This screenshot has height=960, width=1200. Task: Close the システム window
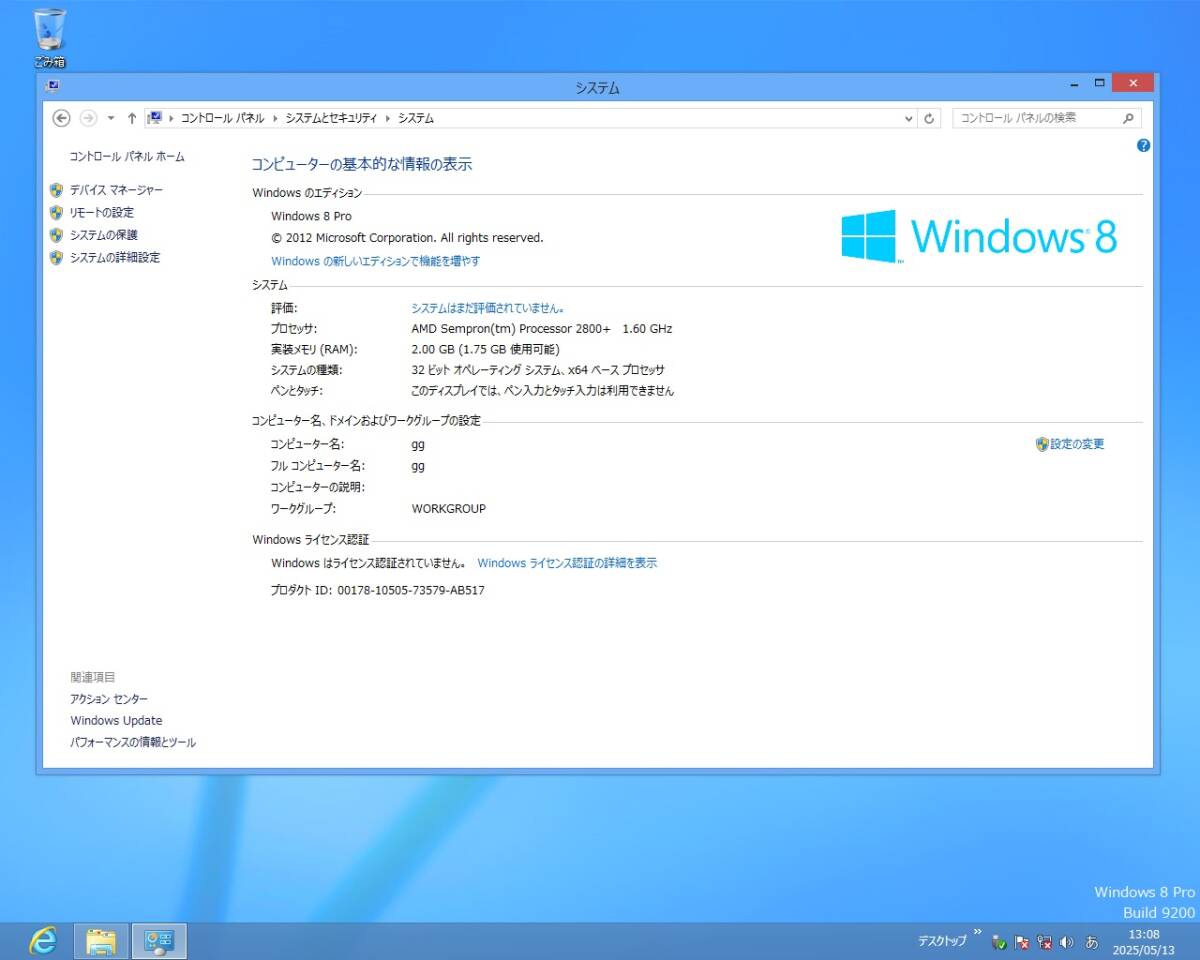(x=1133, y=84)
